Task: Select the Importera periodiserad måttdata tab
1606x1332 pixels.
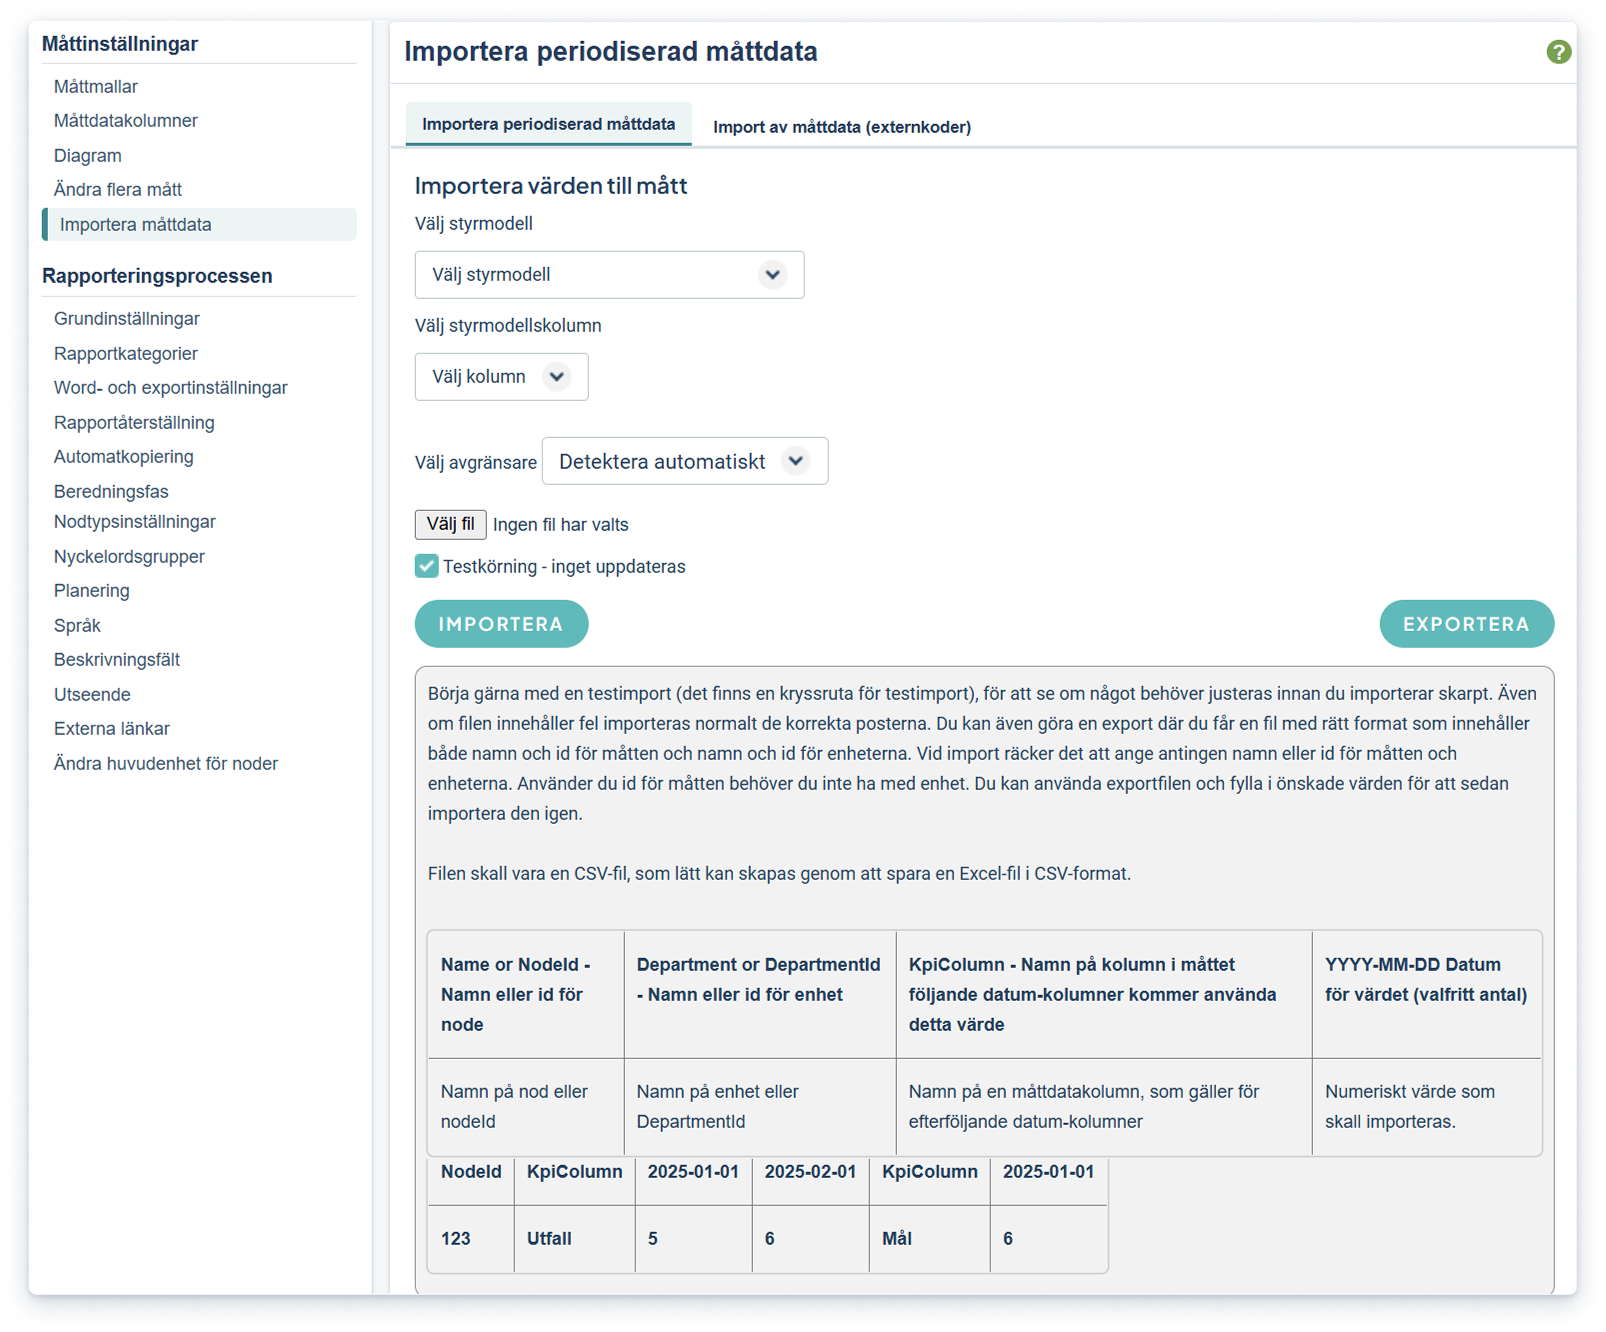Action: click(548, 124)
